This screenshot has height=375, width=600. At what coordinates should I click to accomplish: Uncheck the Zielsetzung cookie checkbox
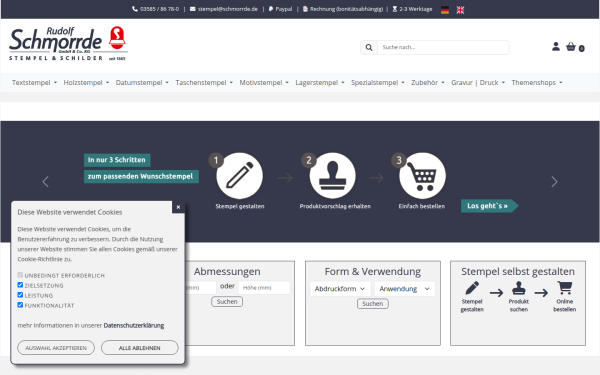[20, 285]
